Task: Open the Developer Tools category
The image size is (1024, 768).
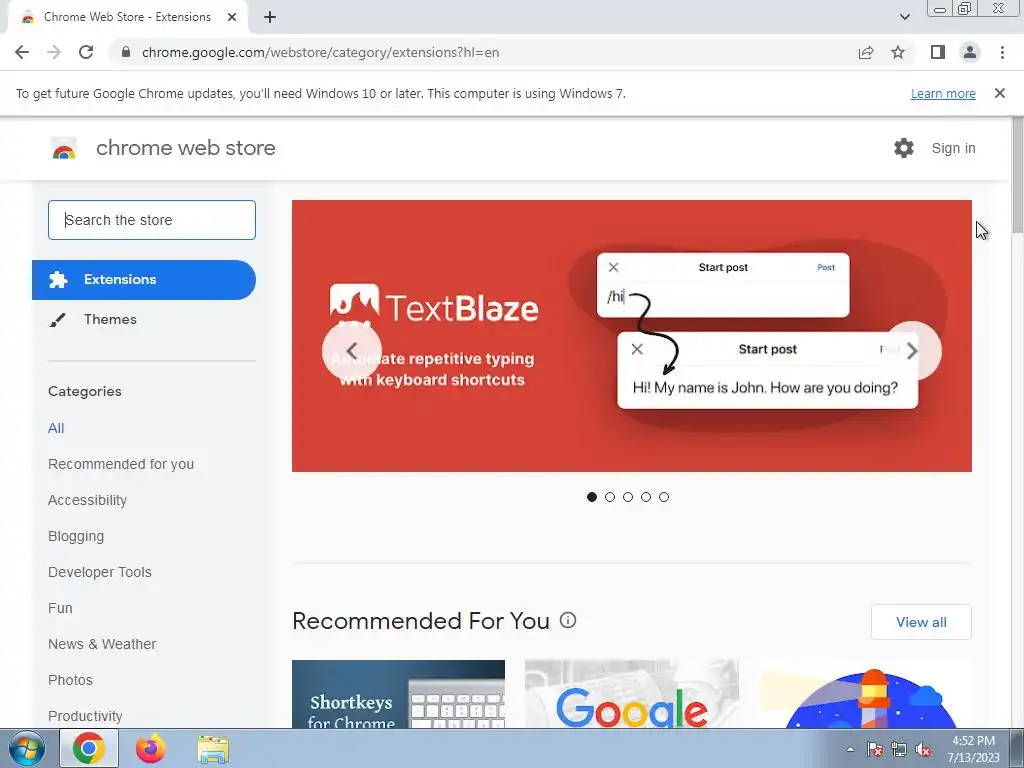Action: coord(100,572)
